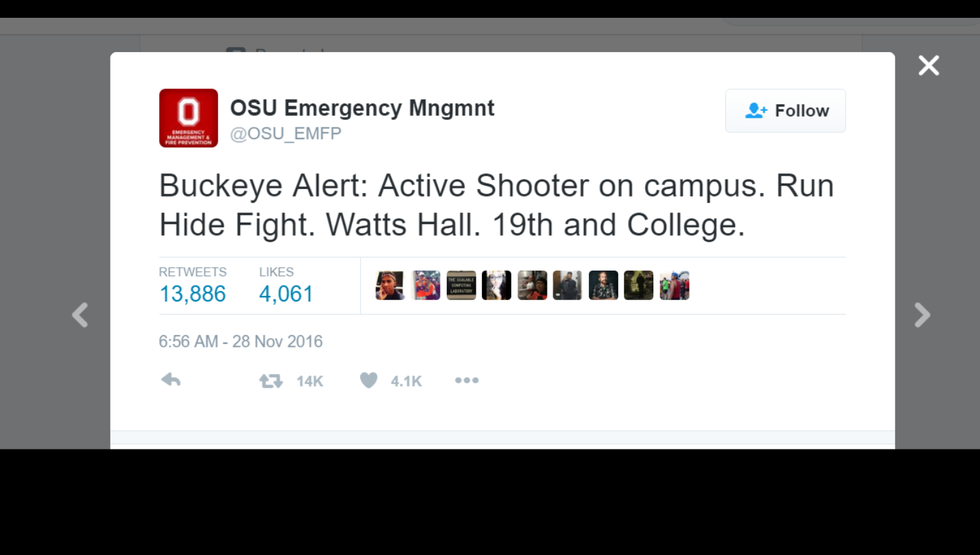Screen dimensions: 980x555
Task: Click the @OSU_EMFP handle
Action: coord(286,134)
